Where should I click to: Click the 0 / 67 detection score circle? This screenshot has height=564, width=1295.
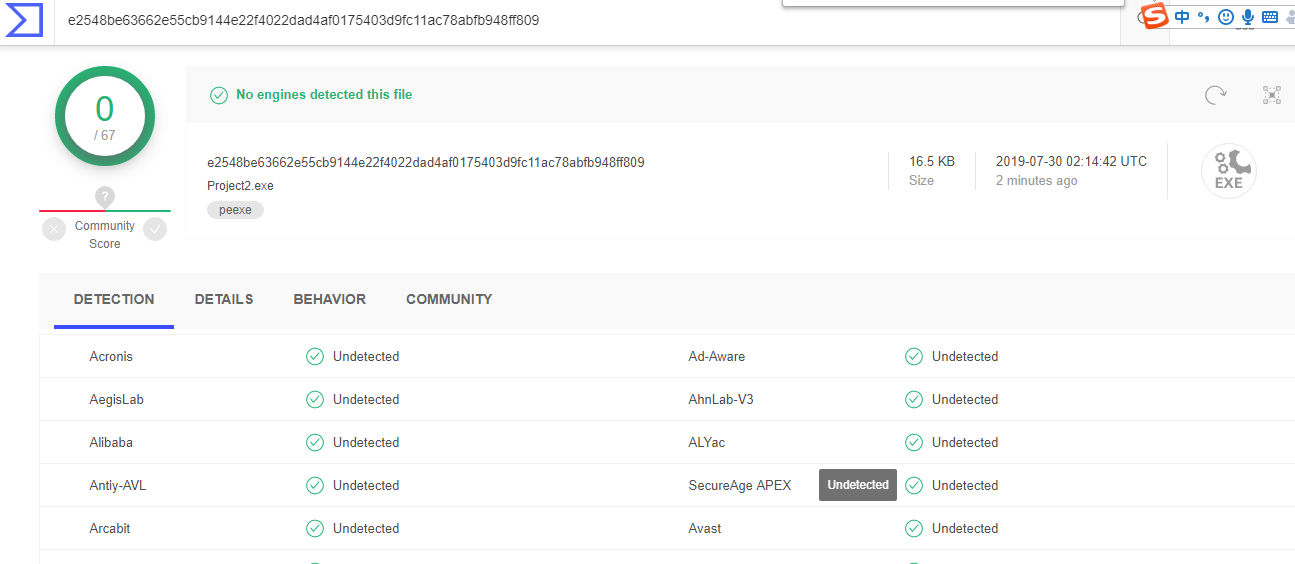pos(105,116)
